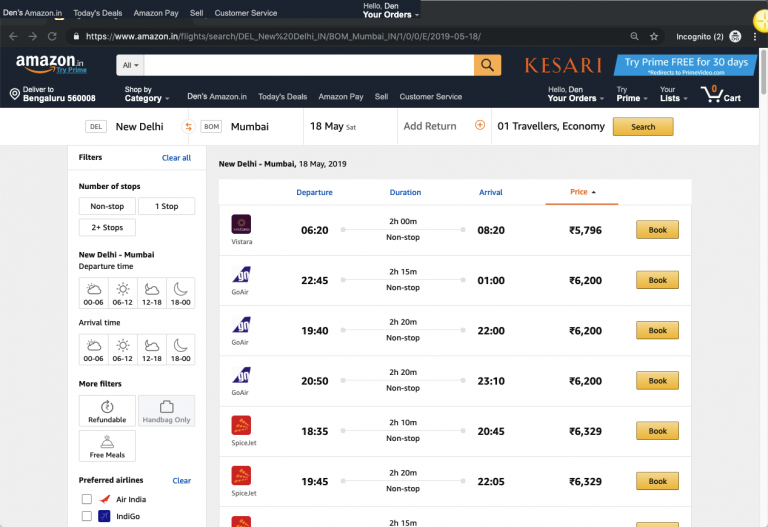This screenshot has height=527, width=768.
Task: Reload the page with the refresh icon
Action: pos(52,37)
